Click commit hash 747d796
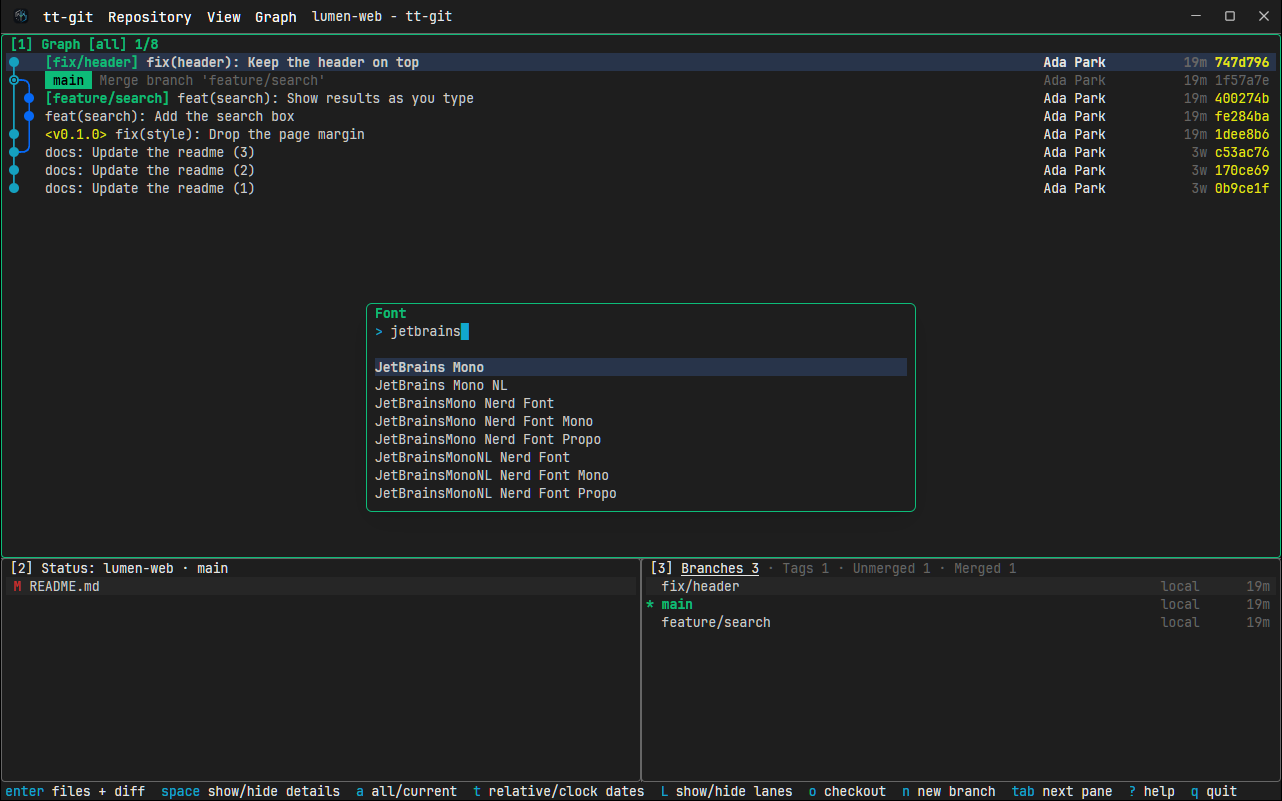 click(x=1242, y=63)
